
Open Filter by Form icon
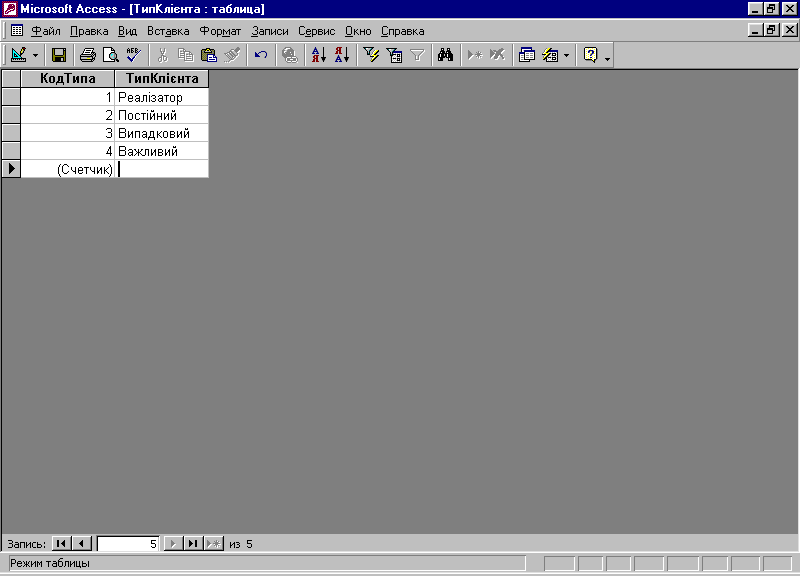(394, 55)
